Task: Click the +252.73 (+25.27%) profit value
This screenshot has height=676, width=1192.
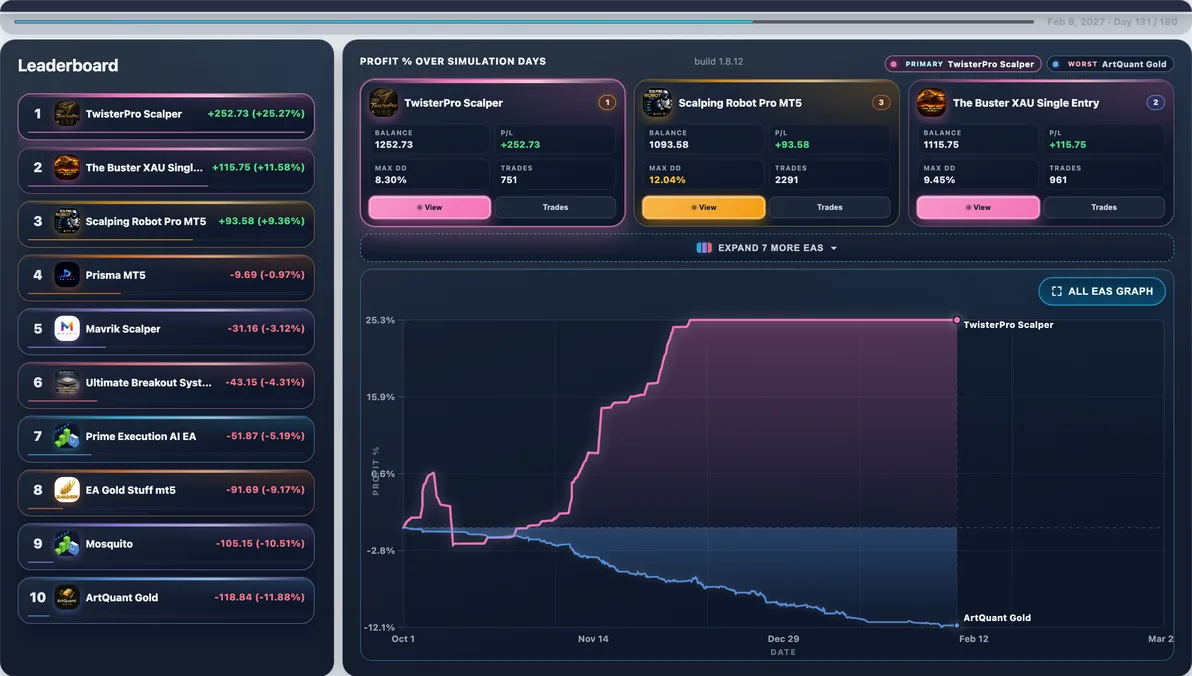Action: pos(256,113)
